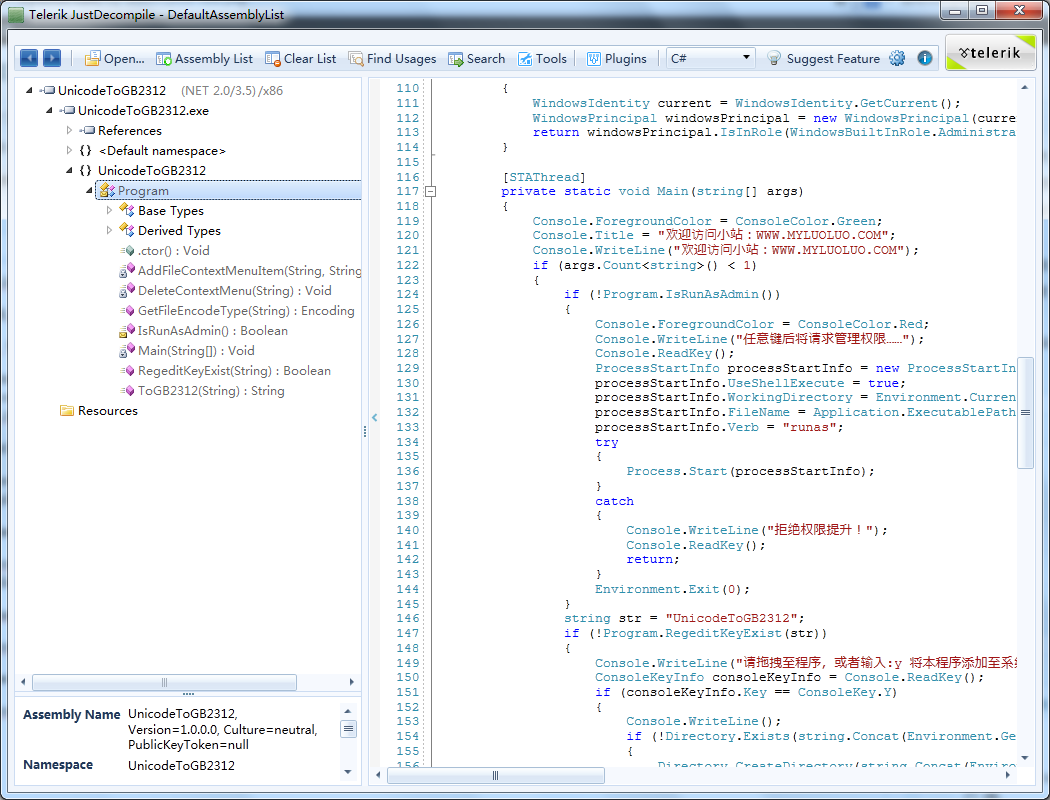Select AddFileContextMenuItem method in tree
The image size is (1050, 800).
coord(240,270)
